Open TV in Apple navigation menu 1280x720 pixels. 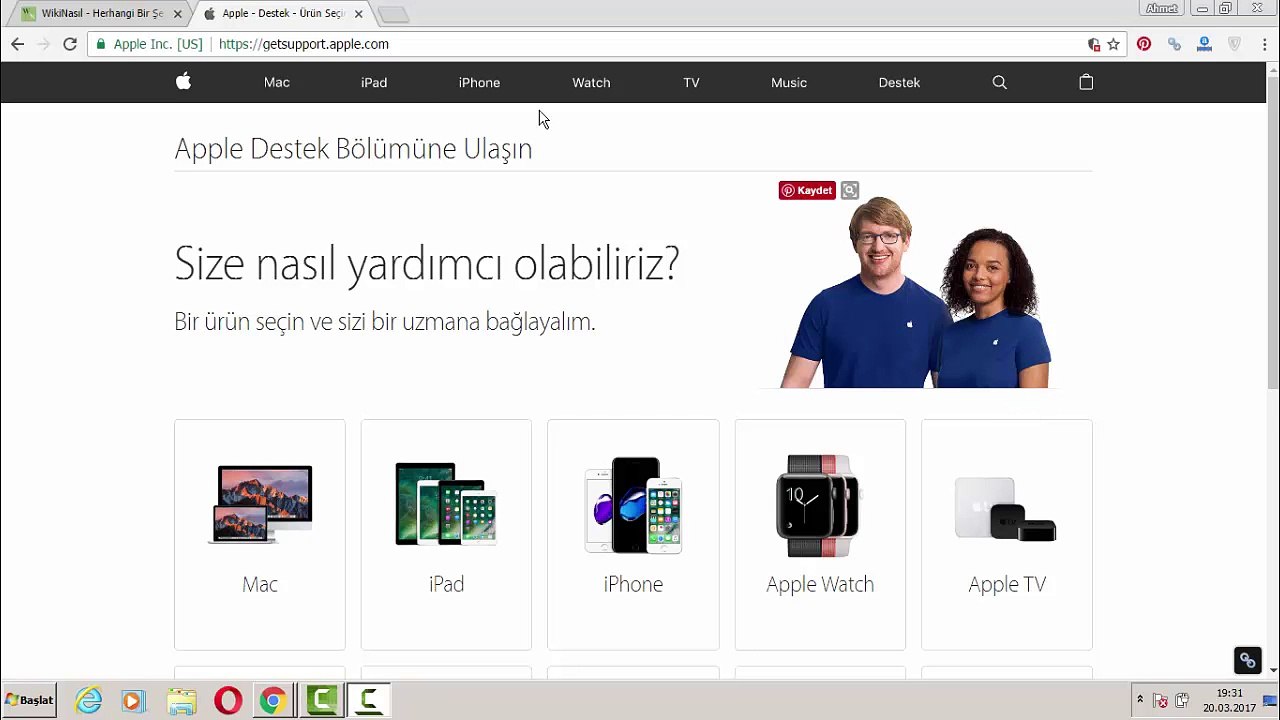pos(691,83)
